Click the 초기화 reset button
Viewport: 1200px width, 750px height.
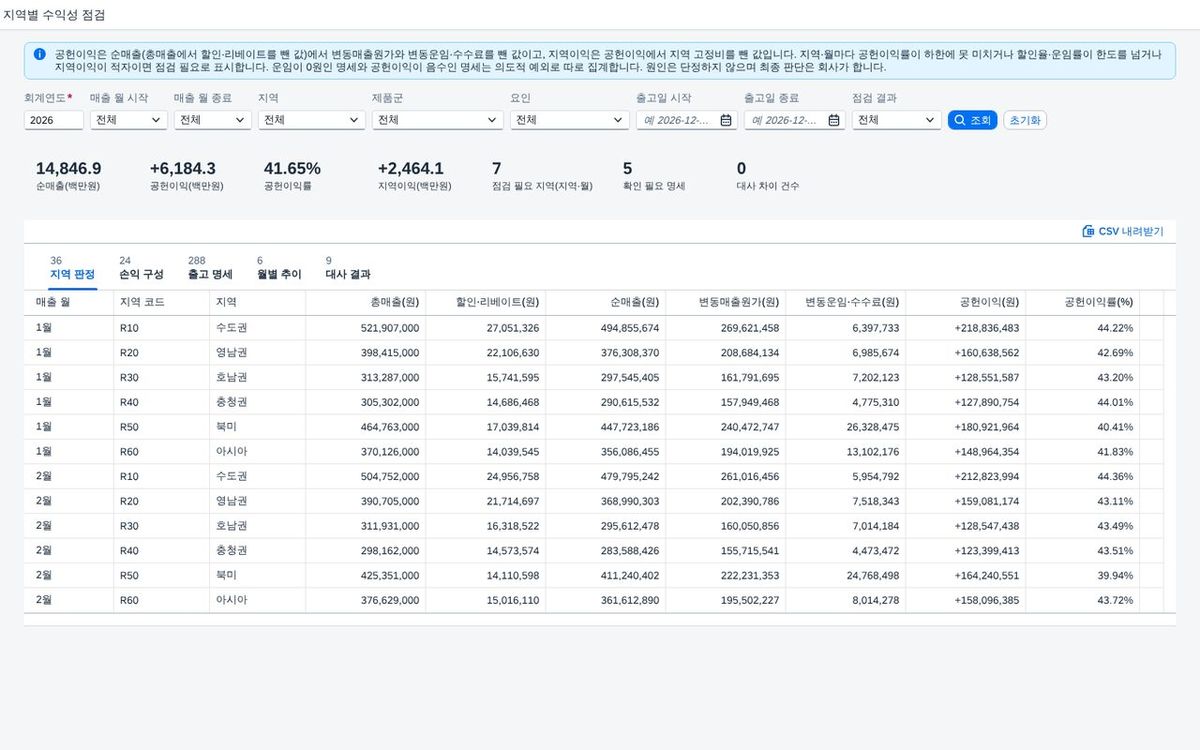tap(1025, 120)
